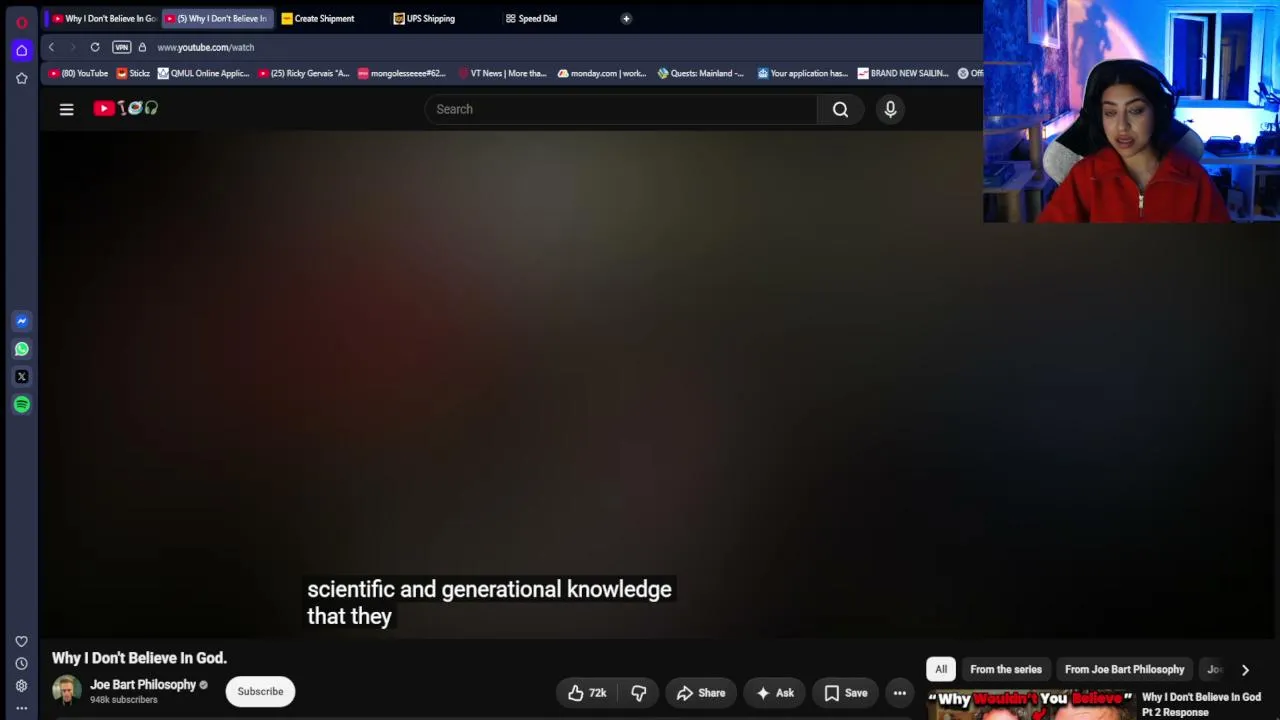Open 'Your application has...' bookmark

[x=803, y=73]
